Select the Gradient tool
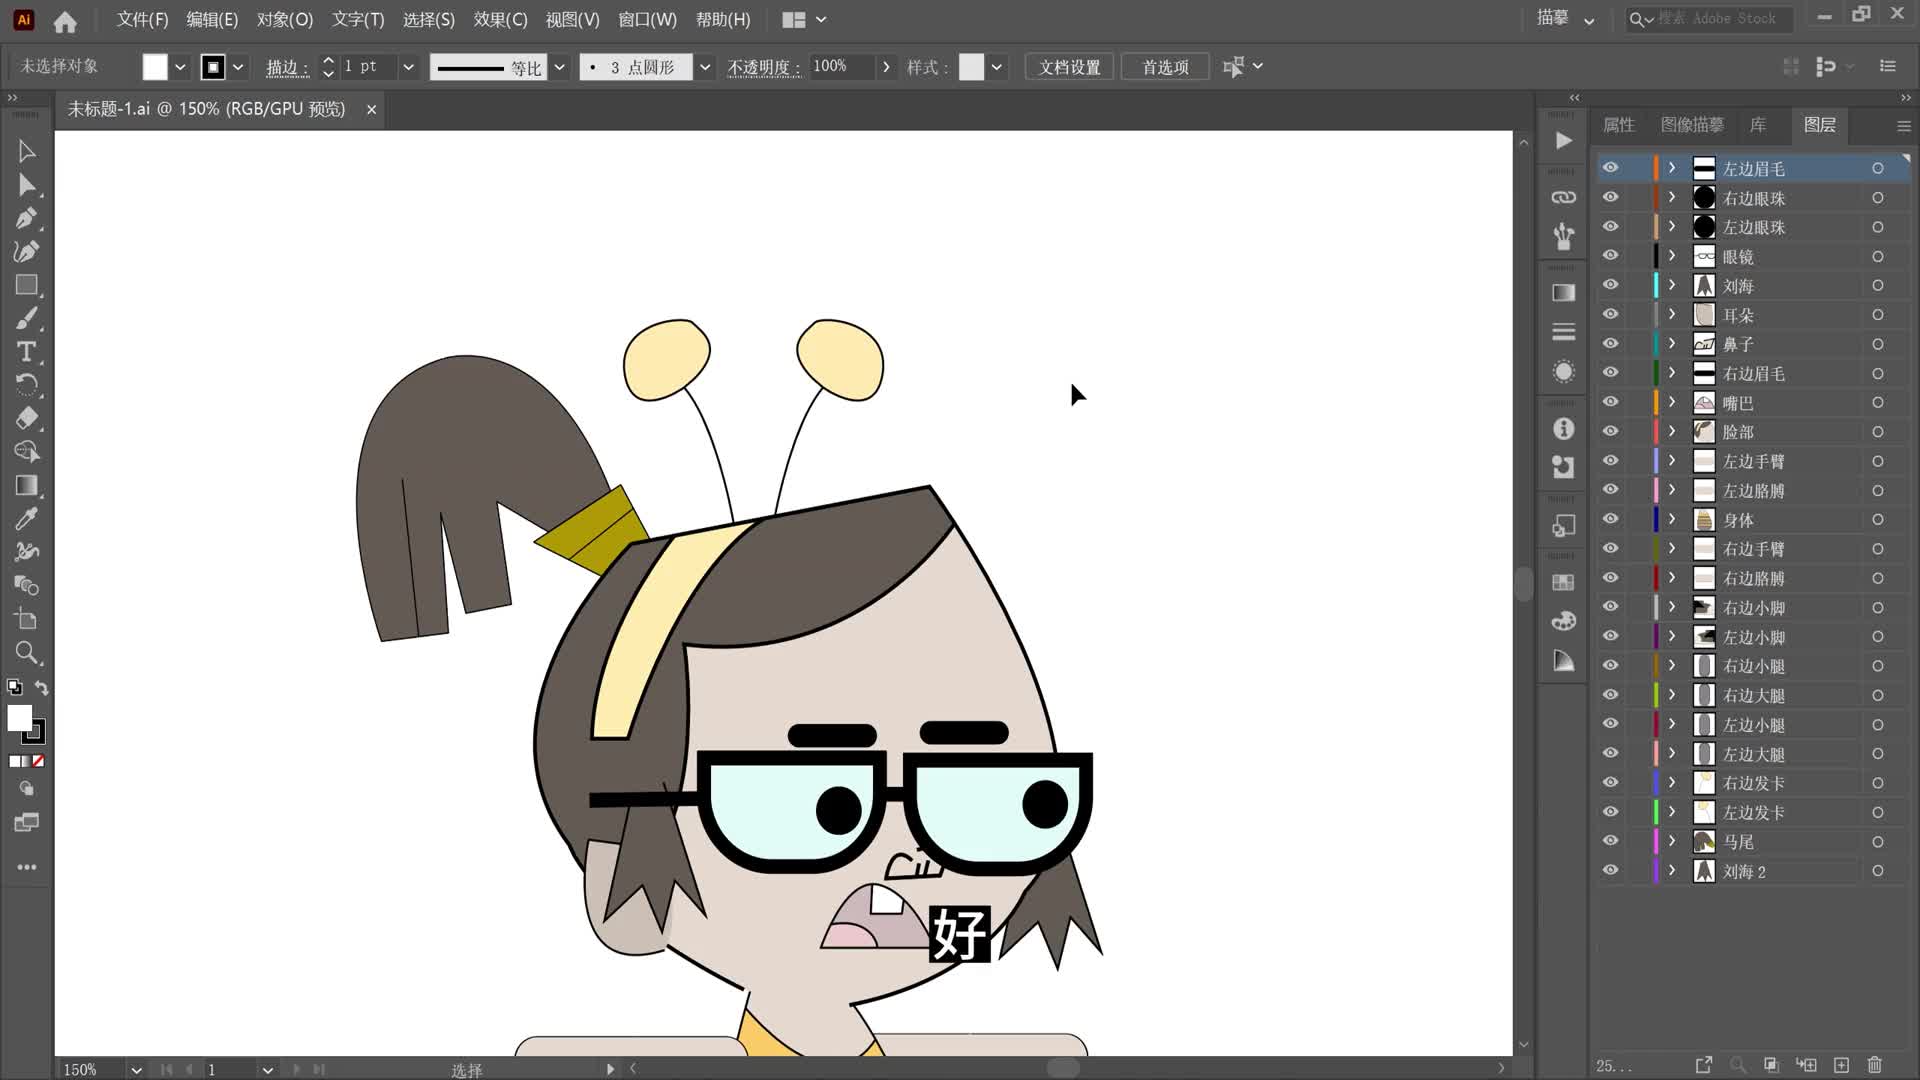The image size is (1920, 1080). coord(27,485)
